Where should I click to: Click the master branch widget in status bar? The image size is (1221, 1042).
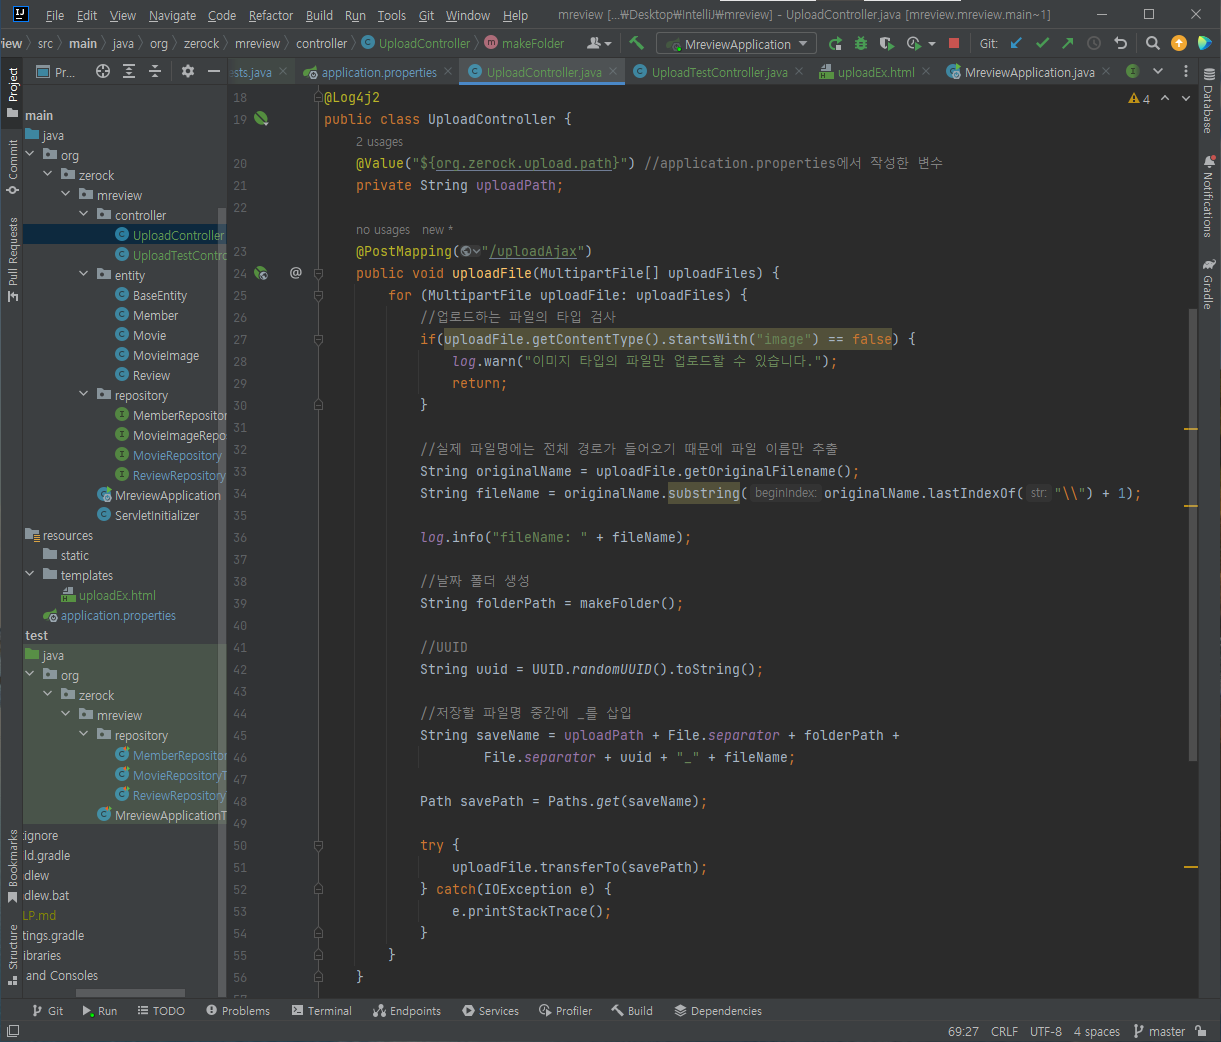[x=1159, y=1031]
